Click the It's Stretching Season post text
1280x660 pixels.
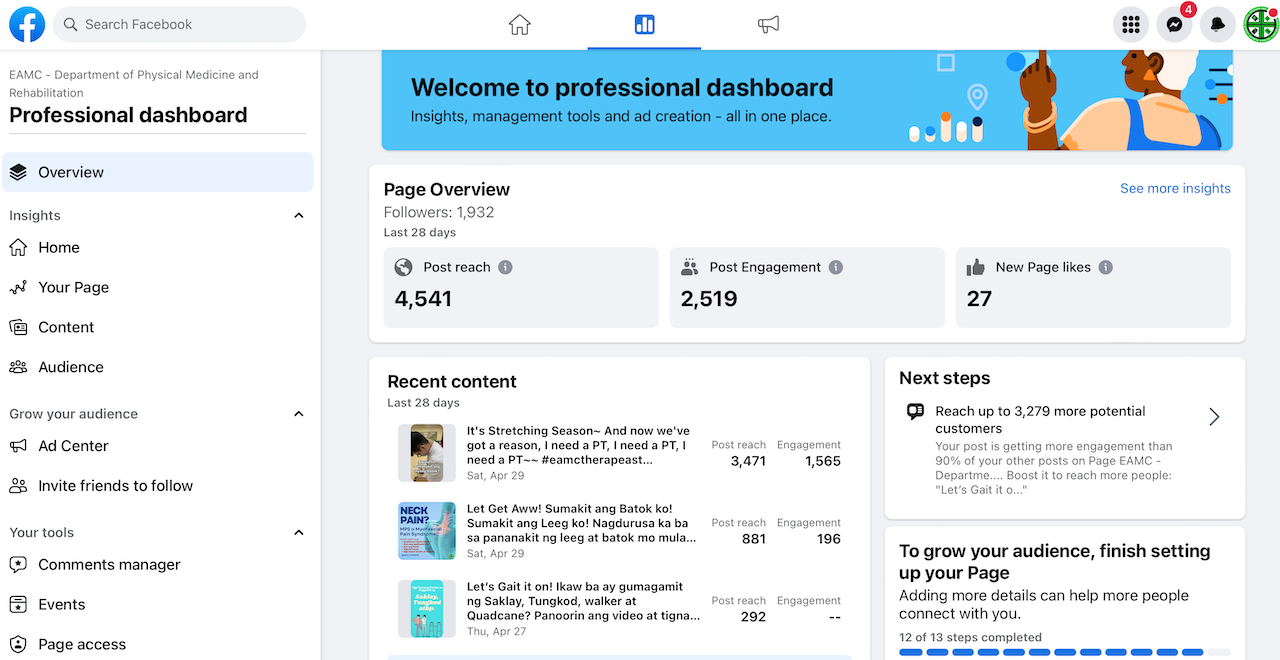[x=579, y=445]
